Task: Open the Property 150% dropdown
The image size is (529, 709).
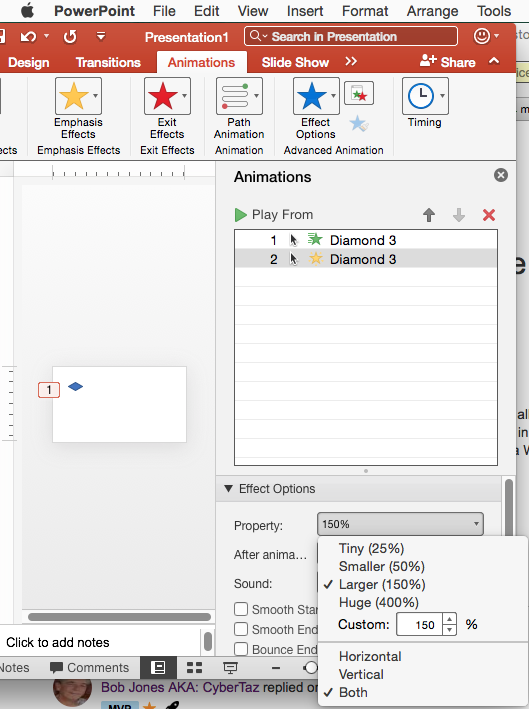Action: (x=400, y=524)
